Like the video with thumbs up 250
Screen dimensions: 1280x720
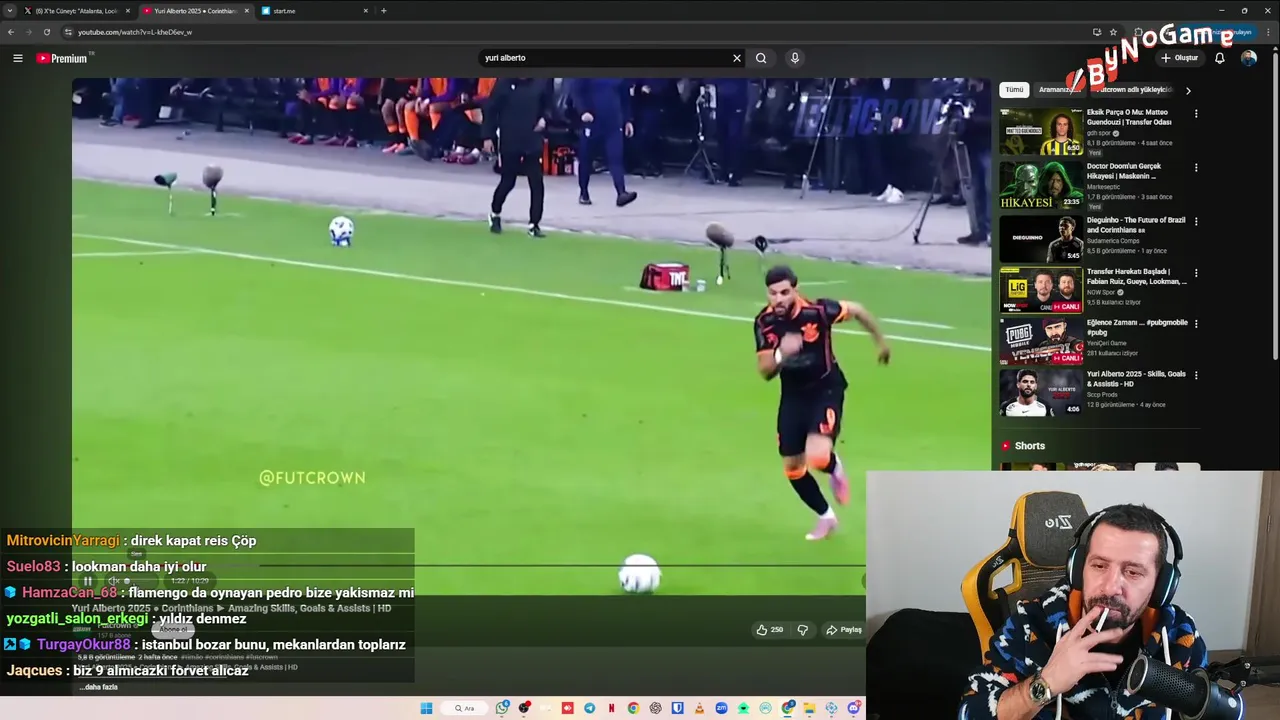click(769, 630)
